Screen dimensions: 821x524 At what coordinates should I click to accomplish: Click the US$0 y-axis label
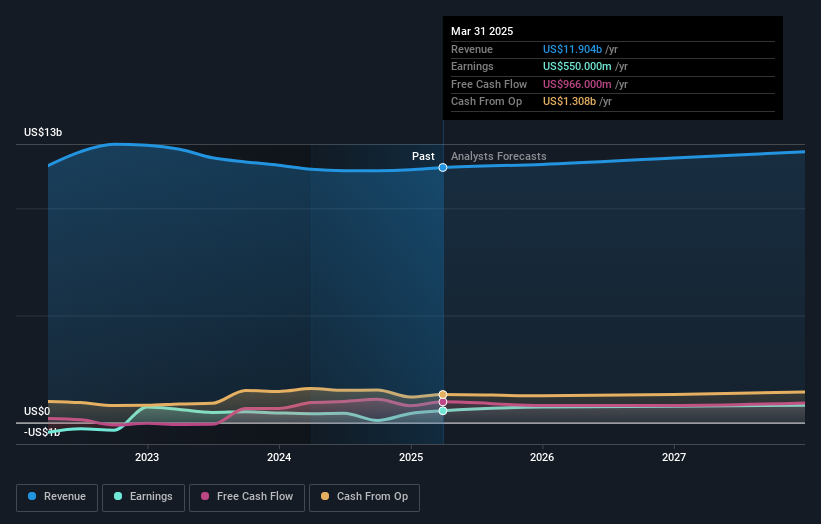(x=37, y=411)
